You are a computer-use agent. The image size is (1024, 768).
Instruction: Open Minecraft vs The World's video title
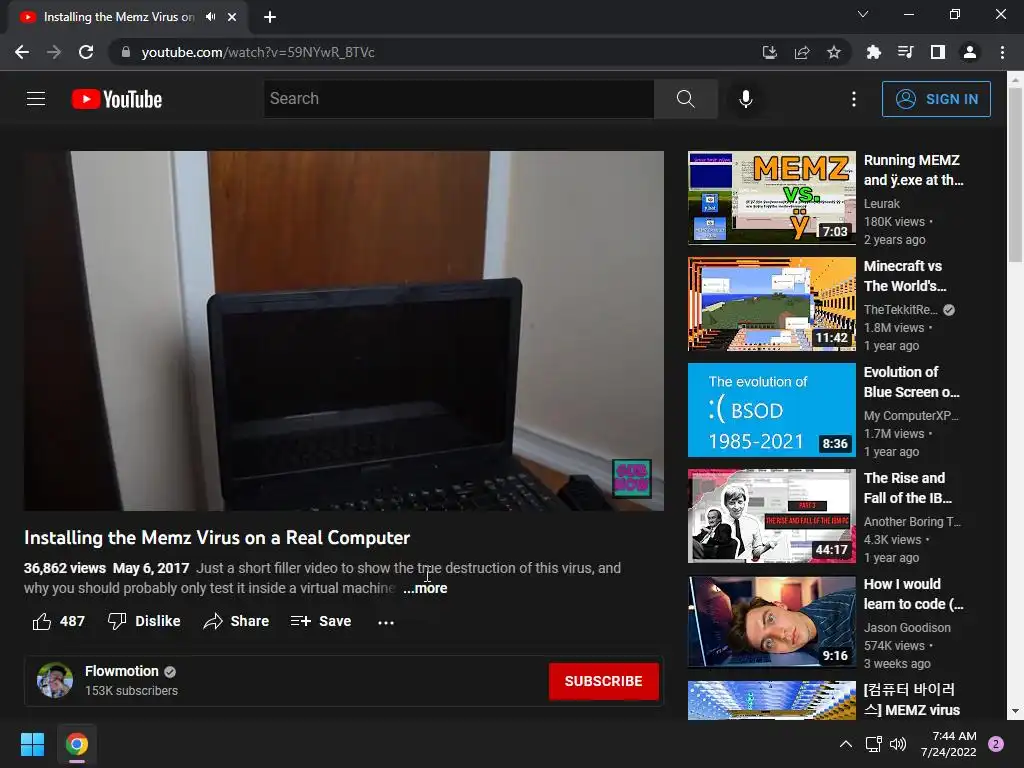click(904, 276)
